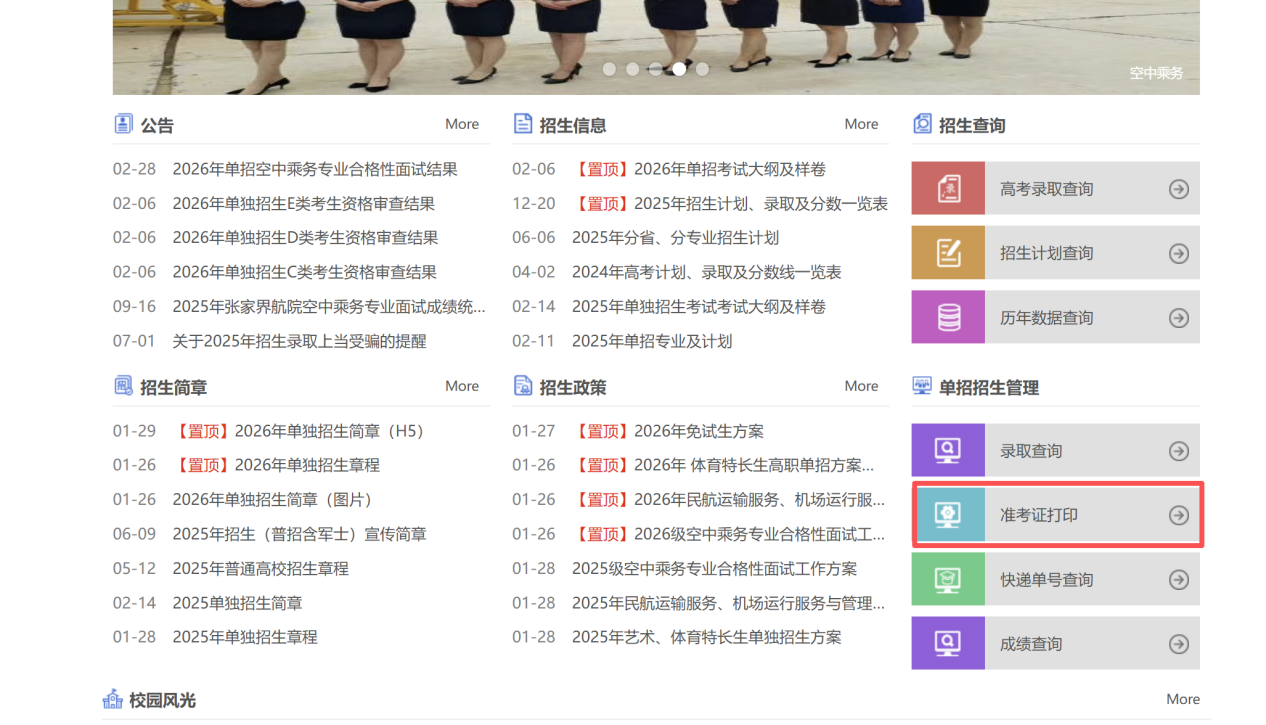
Task: Open More link in 公告 section
Action: pyautogui.click(x=461, y=124)
